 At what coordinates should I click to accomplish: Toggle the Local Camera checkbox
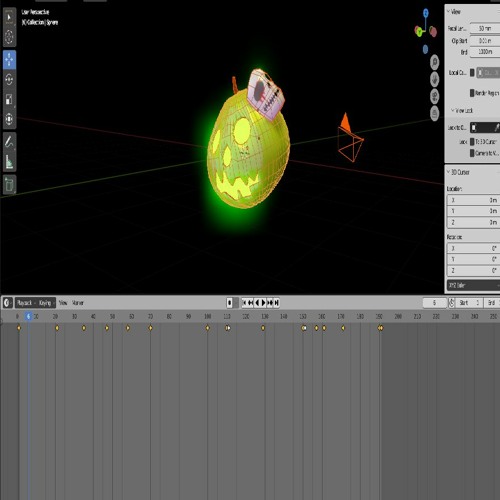472,72
